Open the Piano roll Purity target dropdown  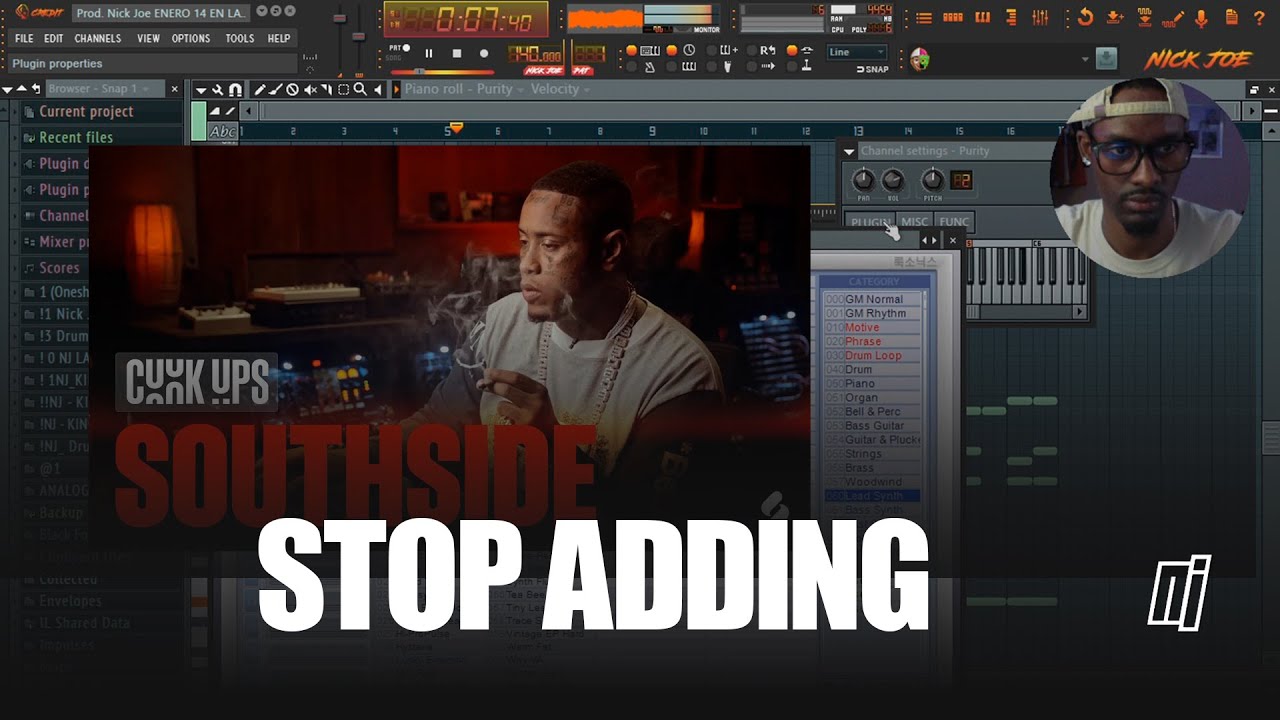[x=464, y=89]
